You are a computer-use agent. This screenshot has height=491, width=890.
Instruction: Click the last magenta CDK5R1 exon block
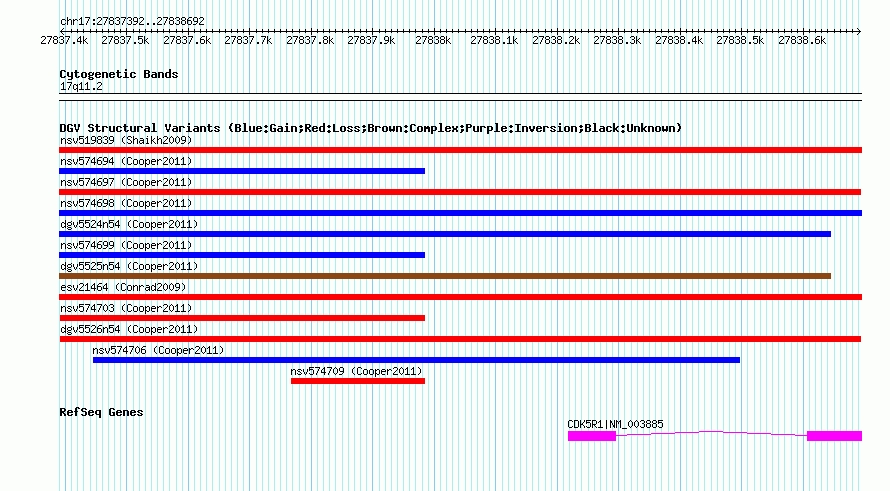tap(834, 436)
